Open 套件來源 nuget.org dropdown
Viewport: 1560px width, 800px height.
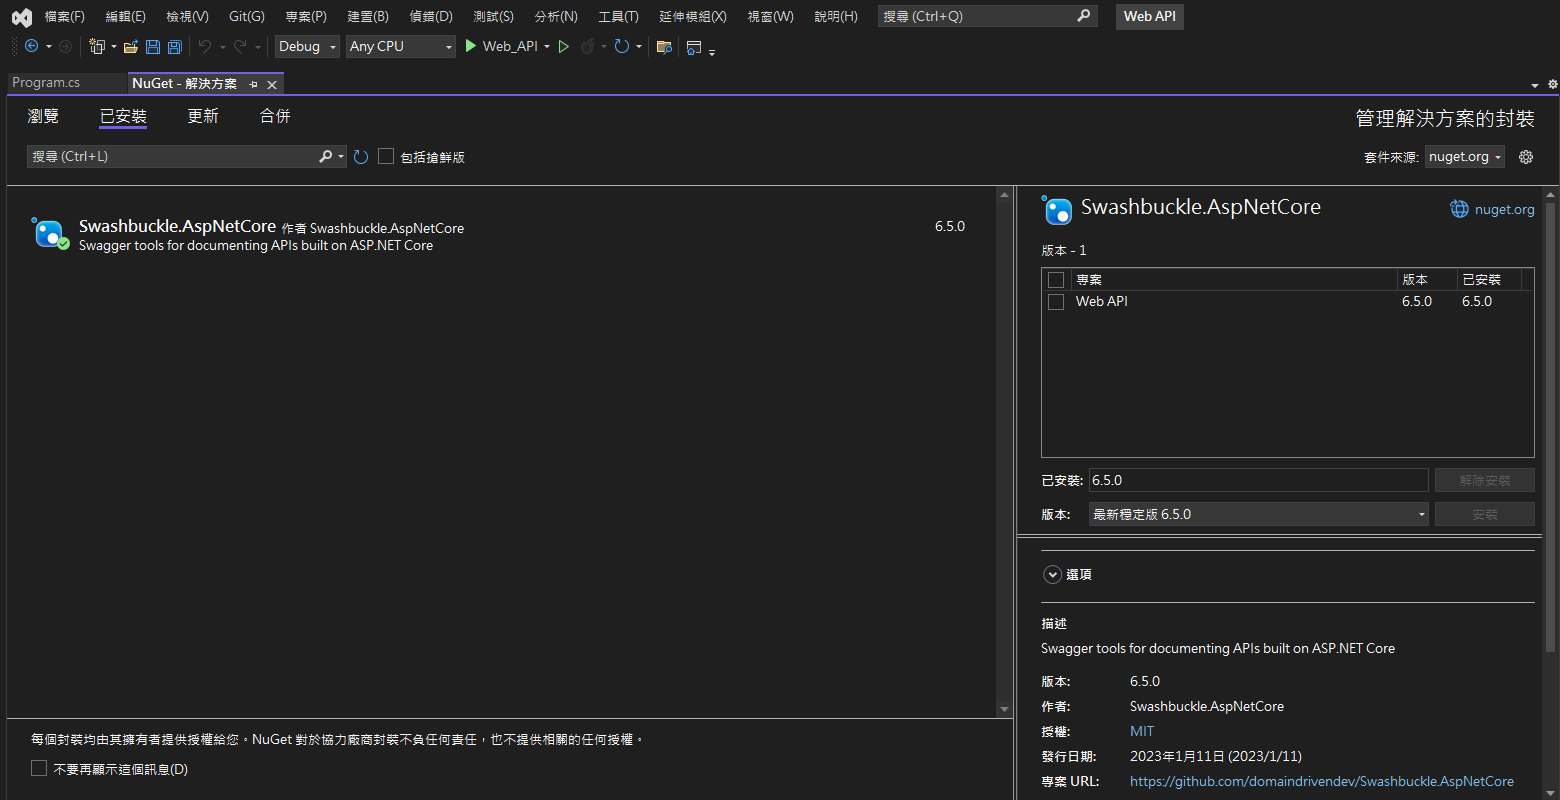[1464, 157]
